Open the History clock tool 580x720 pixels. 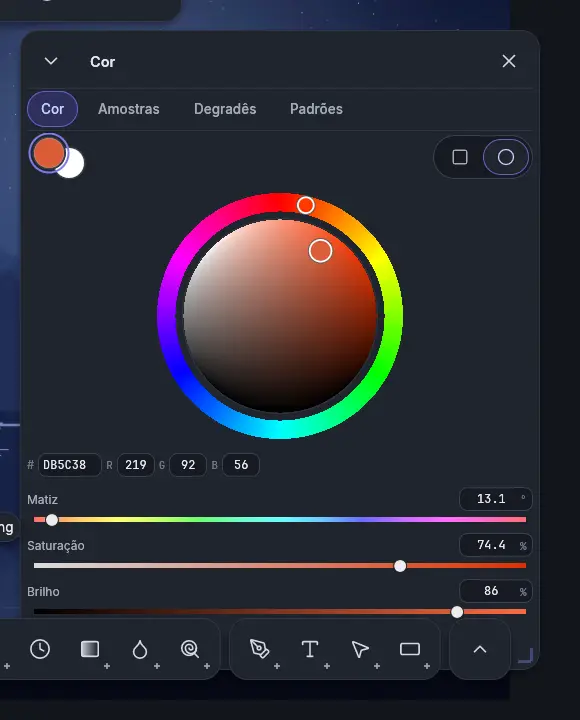40,649
